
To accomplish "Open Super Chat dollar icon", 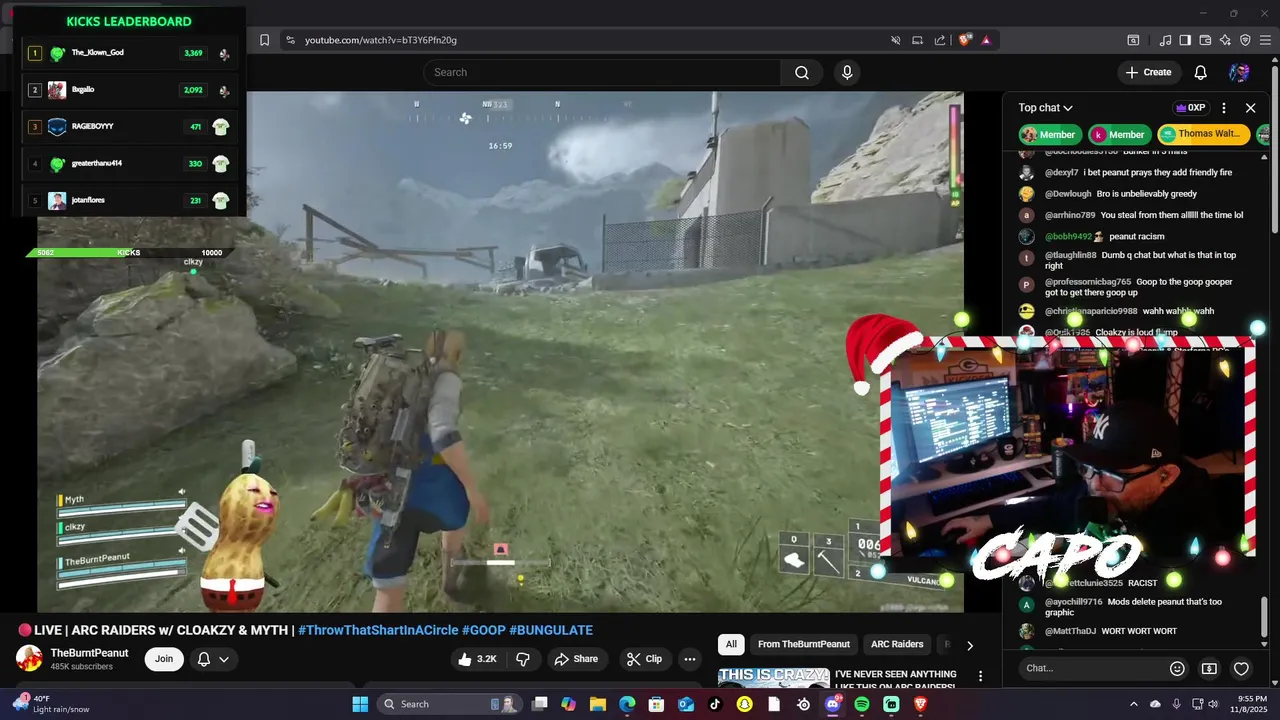I will coord(1209,668).
